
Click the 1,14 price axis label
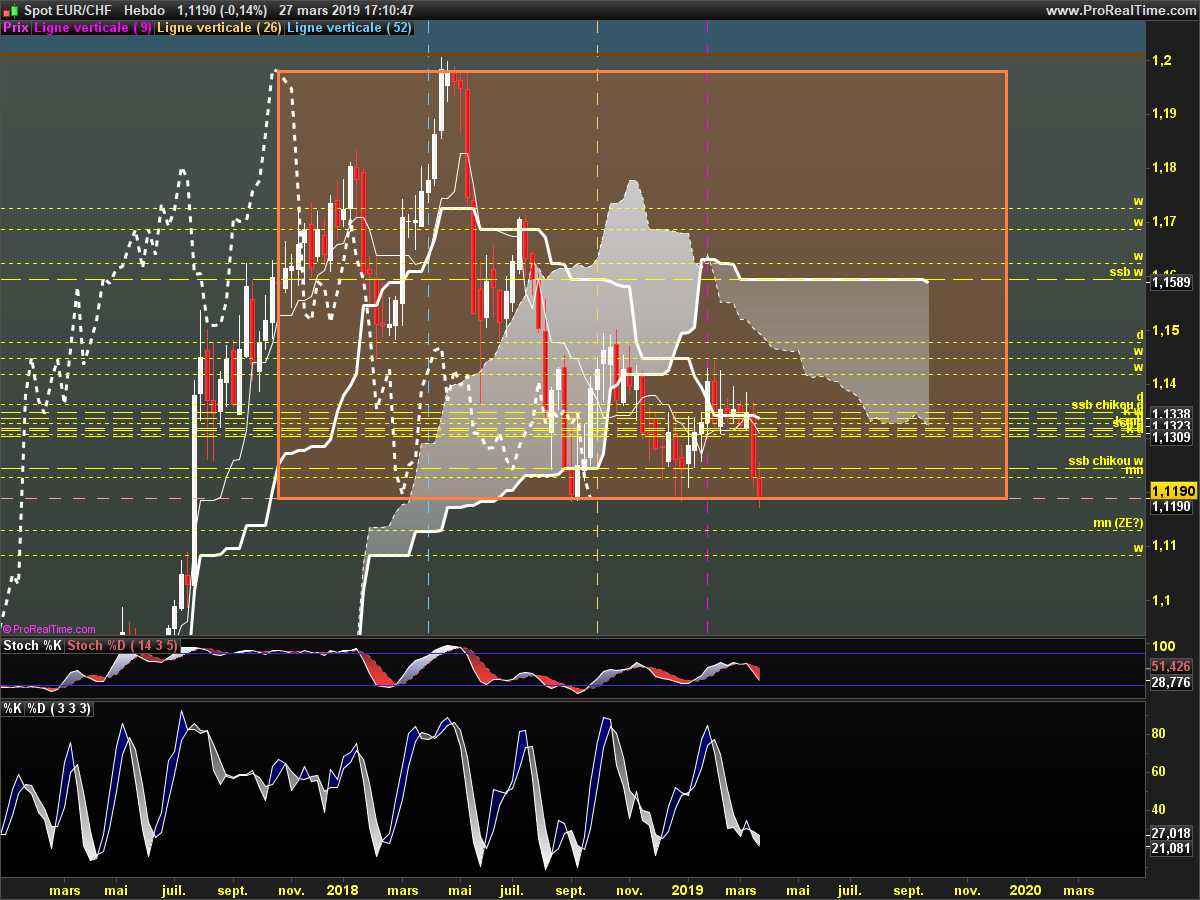(1164, 384)
